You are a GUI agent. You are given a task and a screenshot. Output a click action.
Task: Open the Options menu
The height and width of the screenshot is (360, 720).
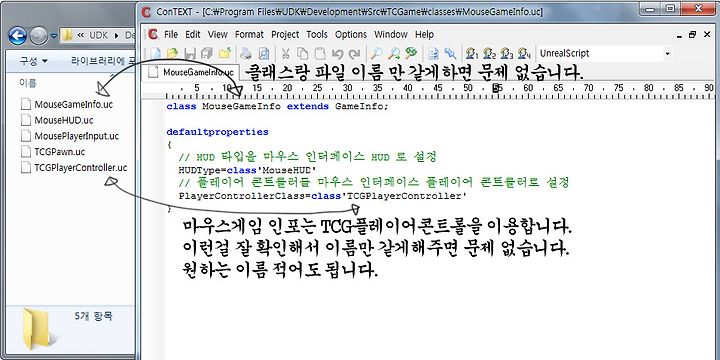point(351,34)
